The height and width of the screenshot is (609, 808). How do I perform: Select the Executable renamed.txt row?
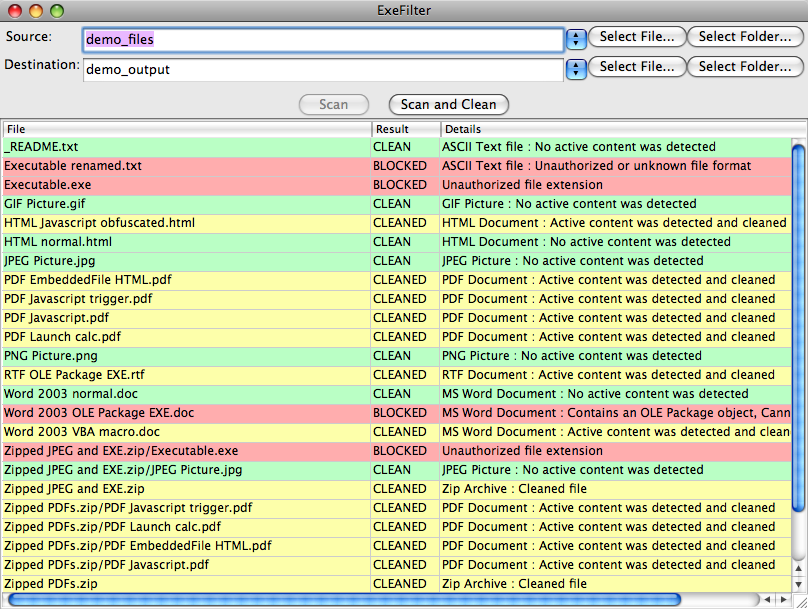click(x=397, y=166)
